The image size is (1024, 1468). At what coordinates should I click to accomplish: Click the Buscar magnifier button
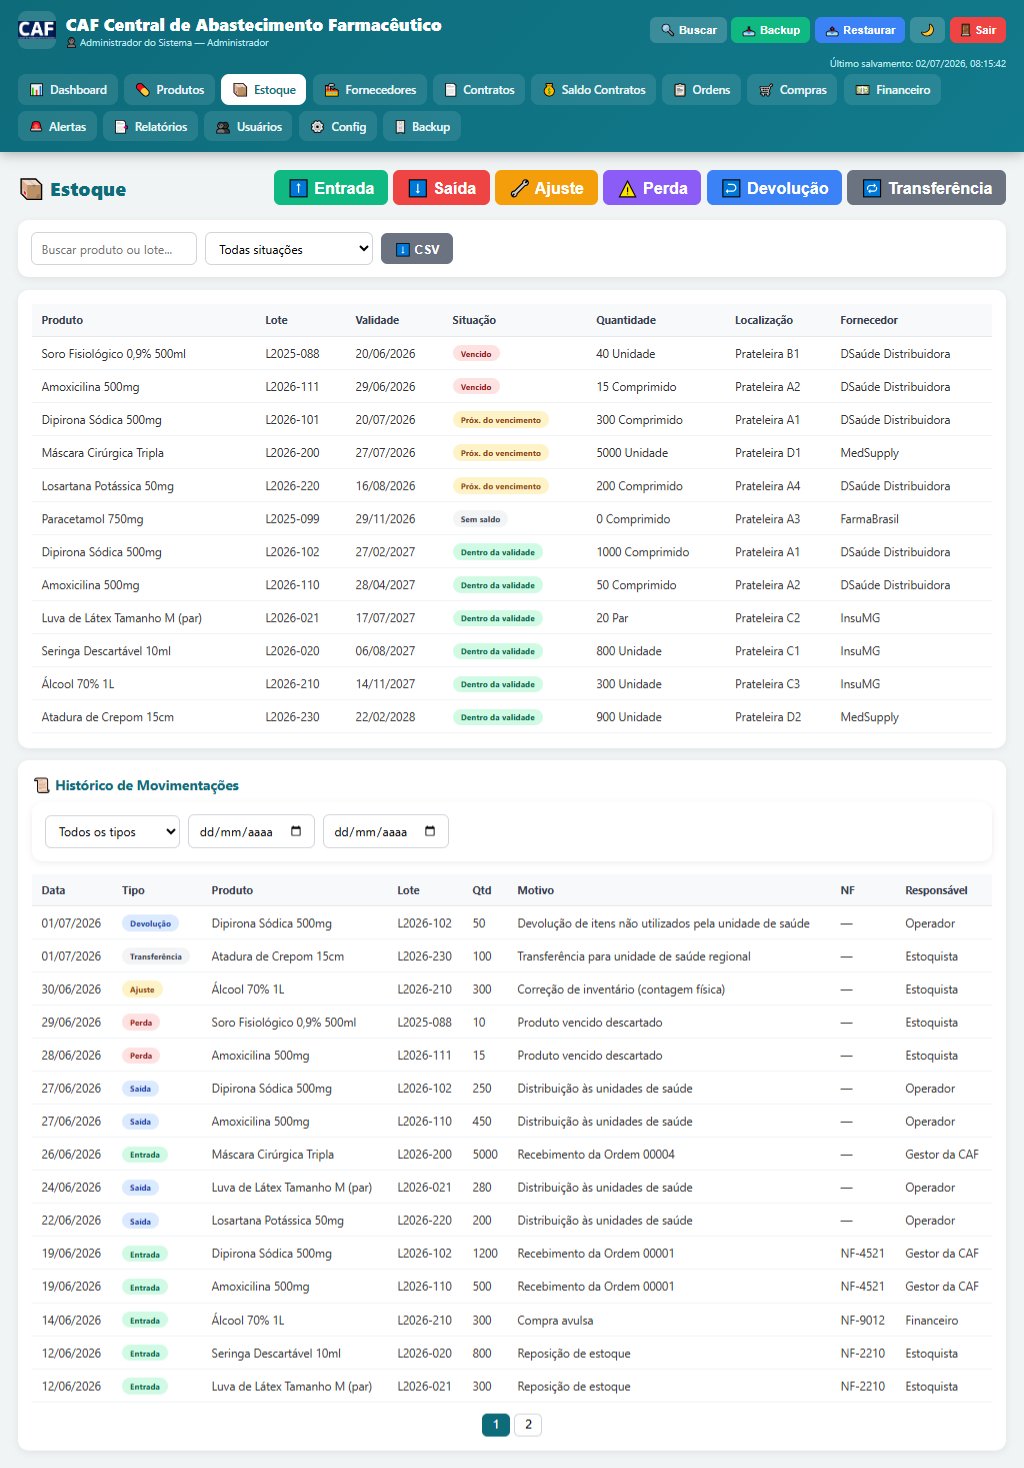(x=688, y=30)
